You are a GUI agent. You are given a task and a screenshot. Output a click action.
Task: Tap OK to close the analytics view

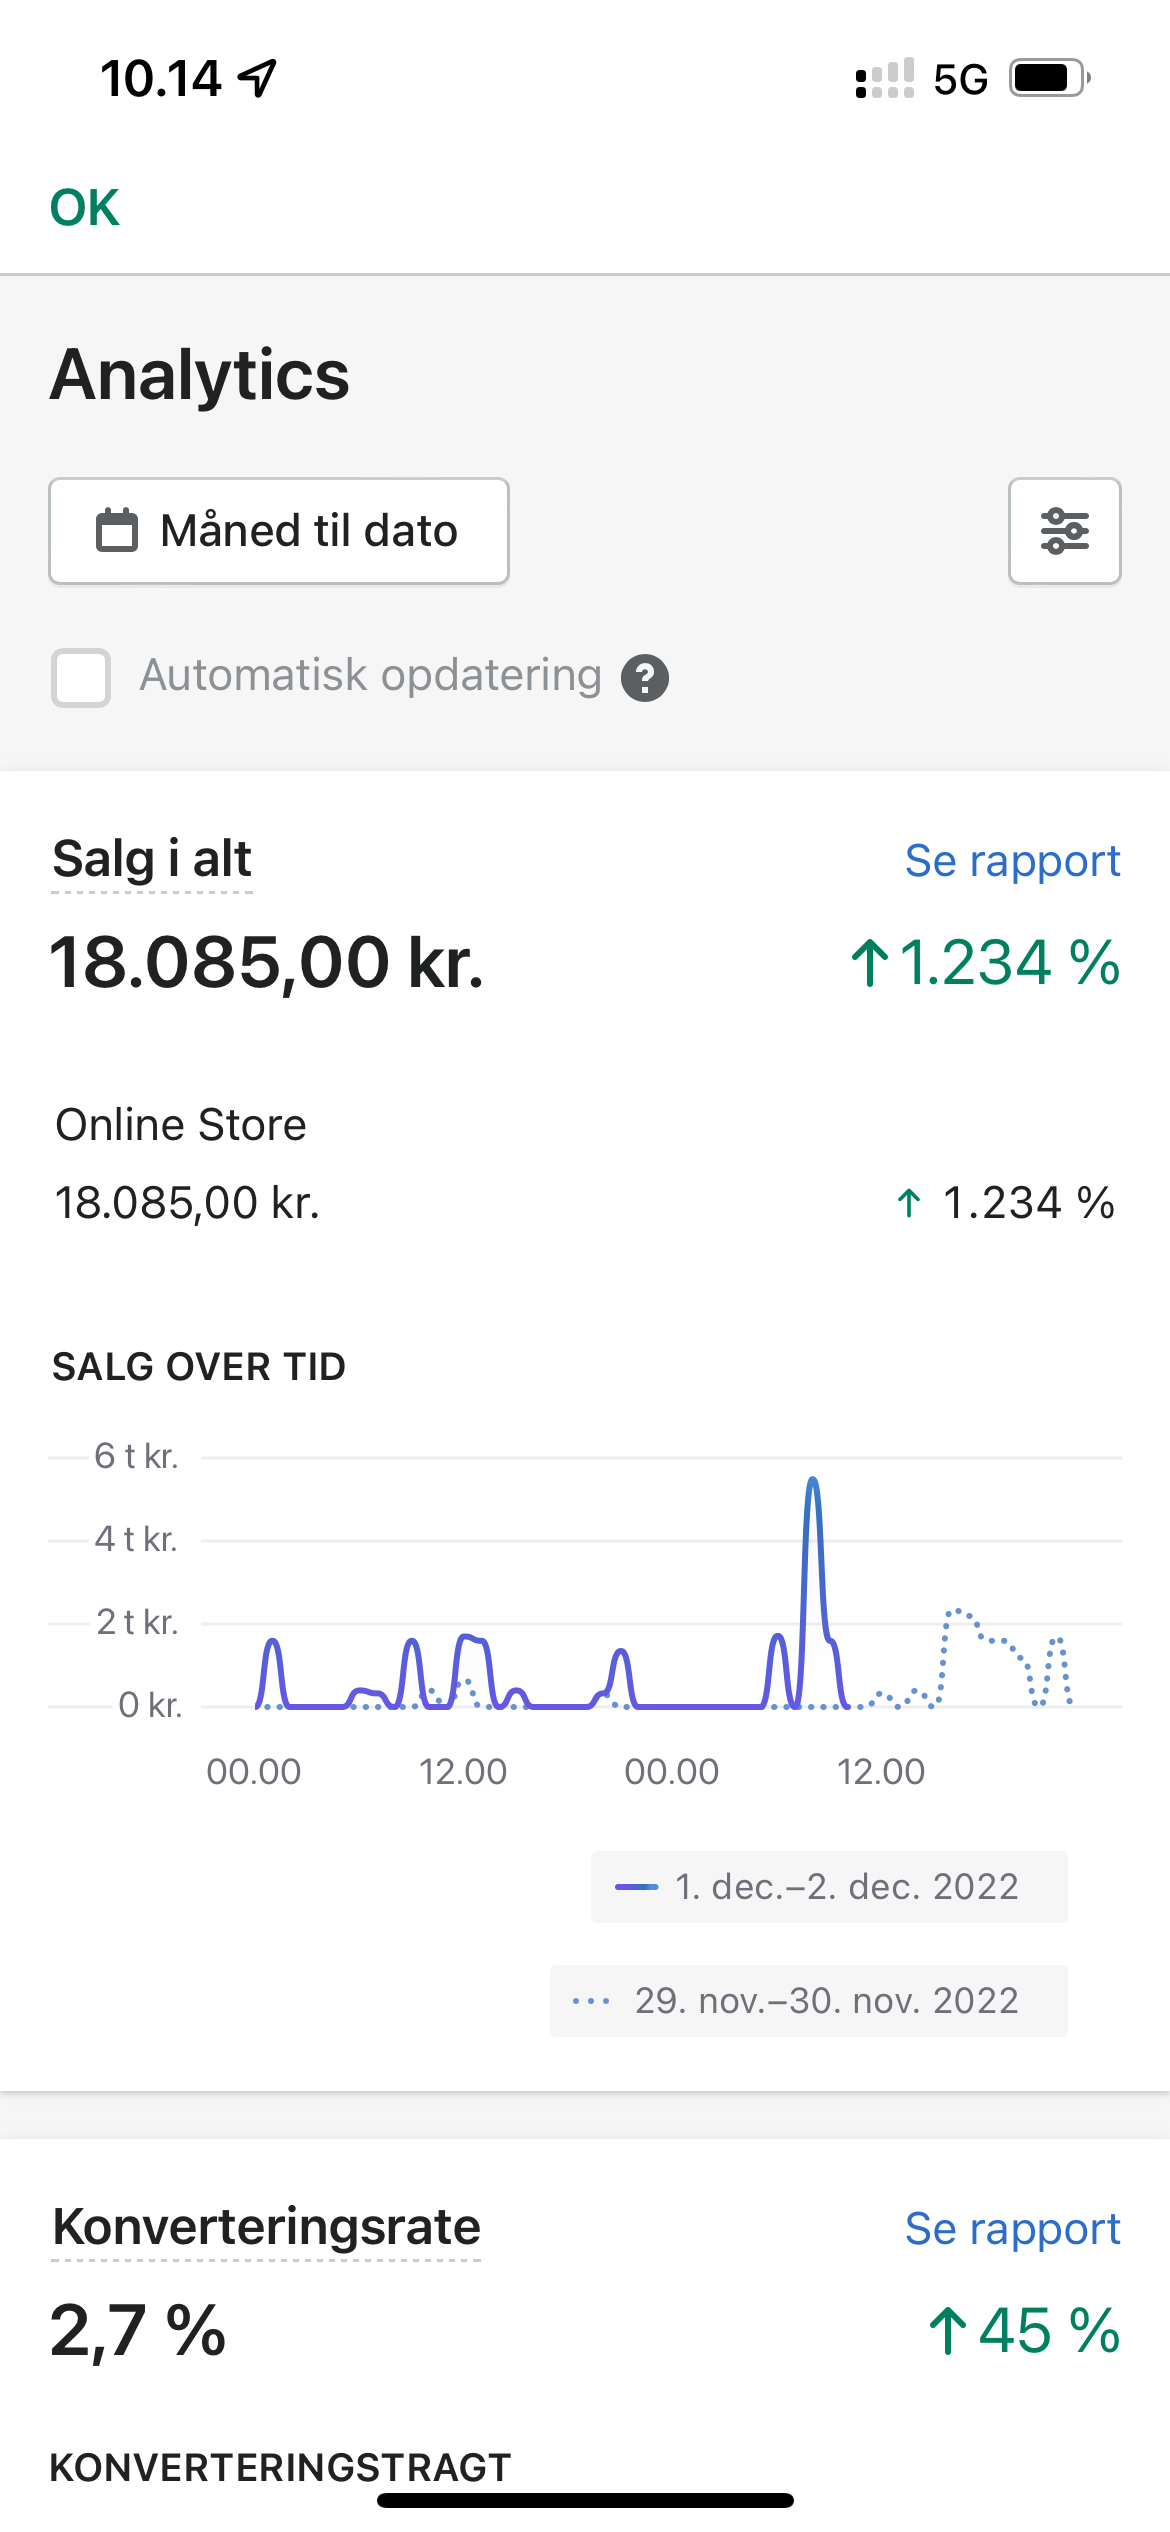[x=85, y=208]
